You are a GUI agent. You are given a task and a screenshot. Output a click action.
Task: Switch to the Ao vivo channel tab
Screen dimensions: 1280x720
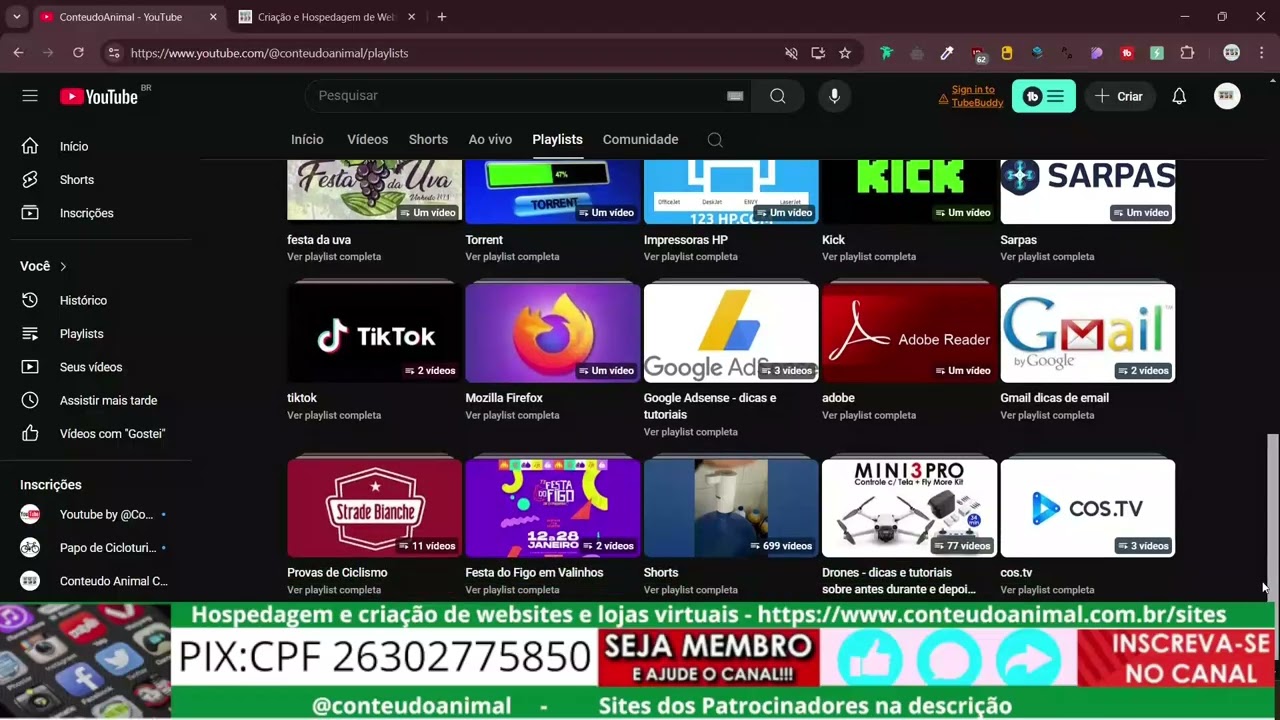(490, 140)
